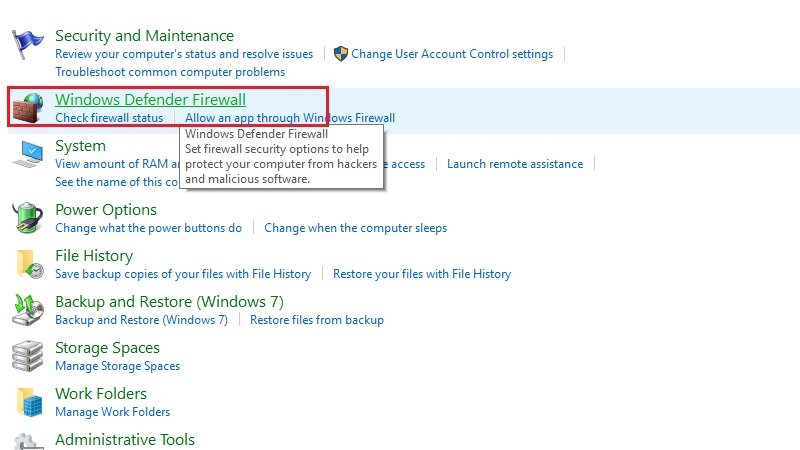Click the File History folder icon
The width and height of the screenshot is (800, 450).
28,263
